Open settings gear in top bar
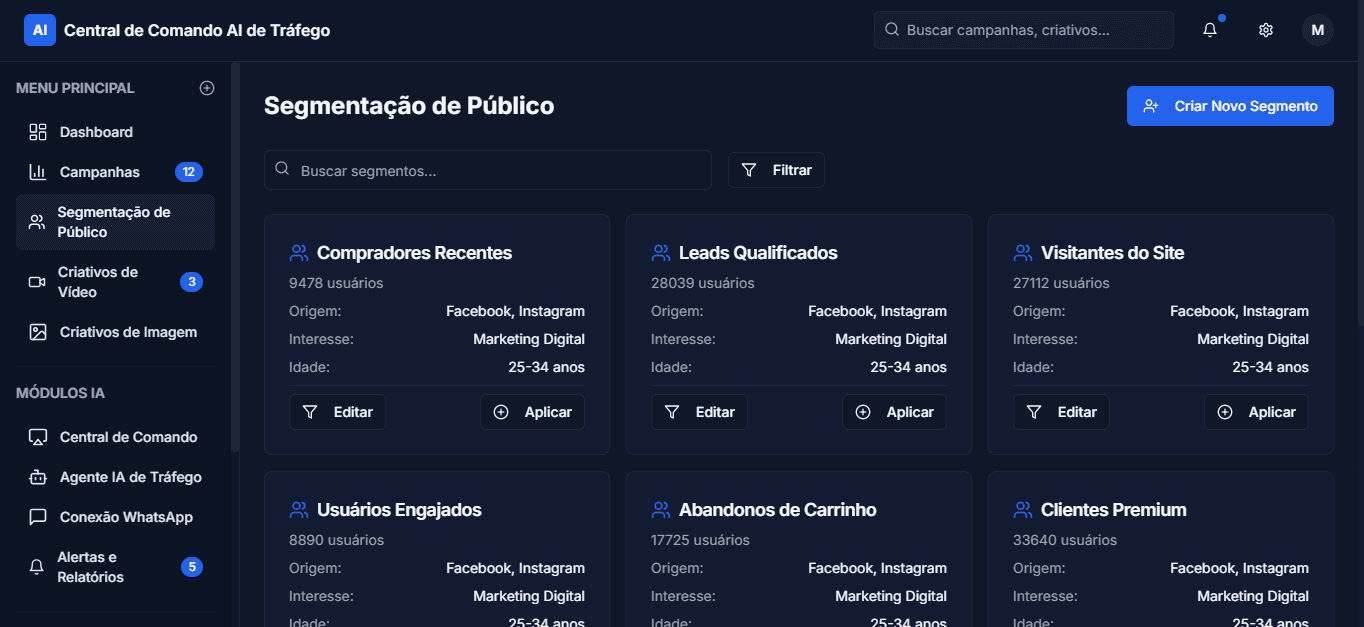1364x627 pixels. coord(1266,30)
